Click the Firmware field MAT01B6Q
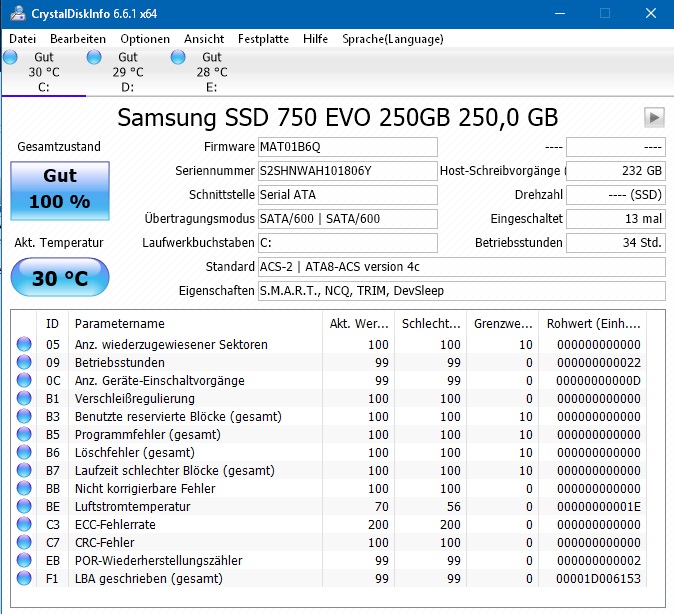The height and width of the screenshot is (614, 674). (348, 147)
